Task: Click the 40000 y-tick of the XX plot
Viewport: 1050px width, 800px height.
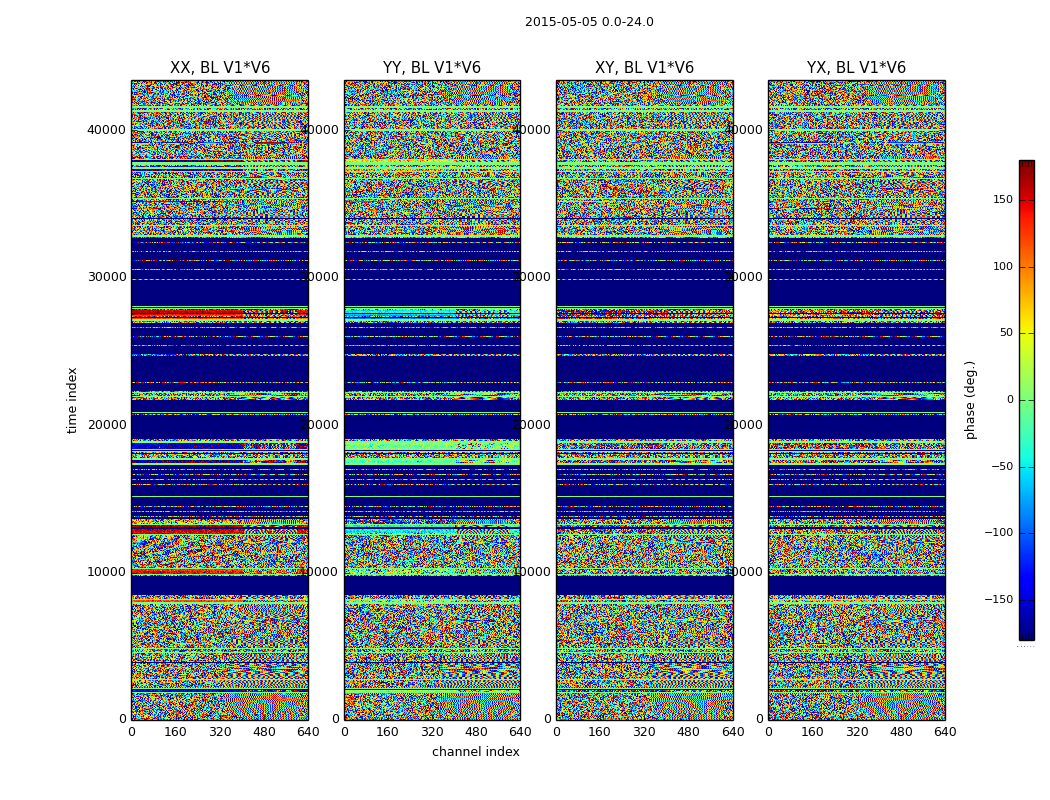Action: [107, 129]
